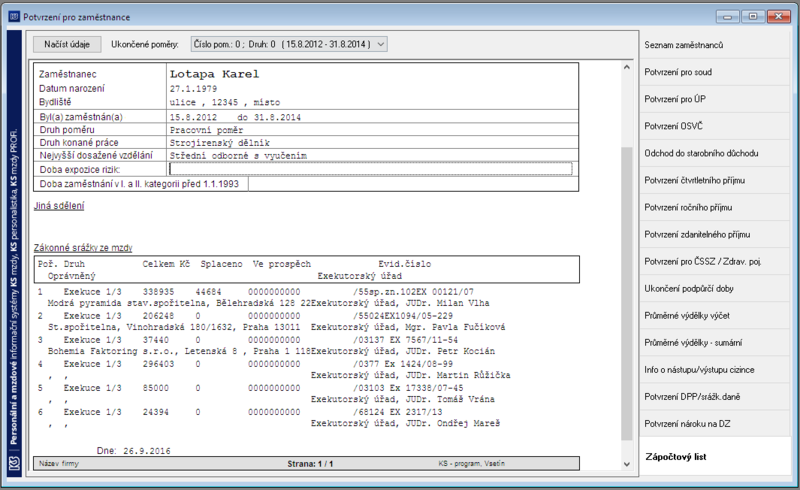
Task: Click employee name Lotapa Karel
Action: [214, 74]
